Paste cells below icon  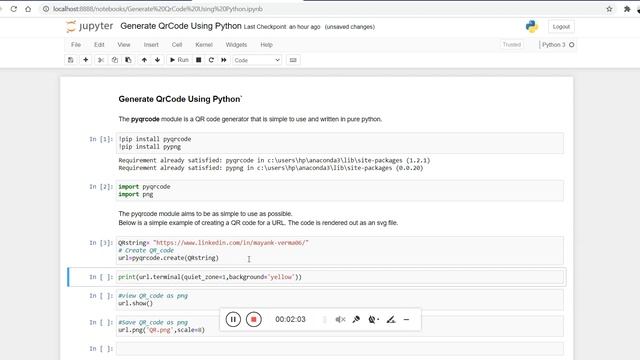click(128, 60)
